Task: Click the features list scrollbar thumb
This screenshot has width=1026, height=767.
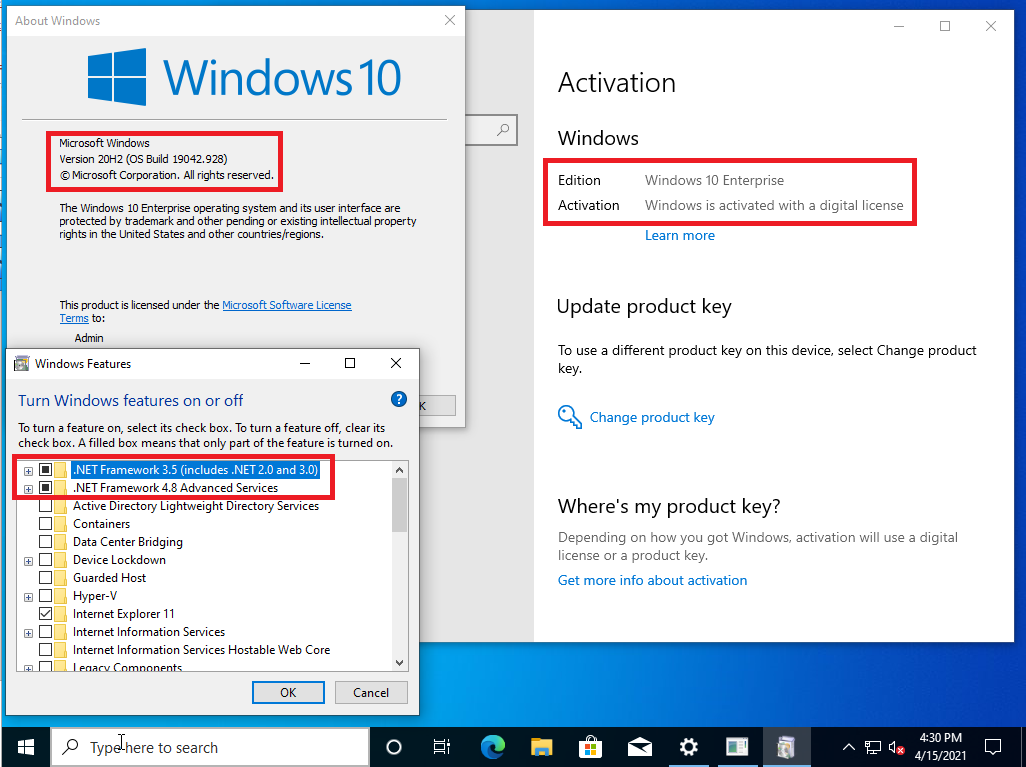Action: pyautogui.click(x=400, y=504)
